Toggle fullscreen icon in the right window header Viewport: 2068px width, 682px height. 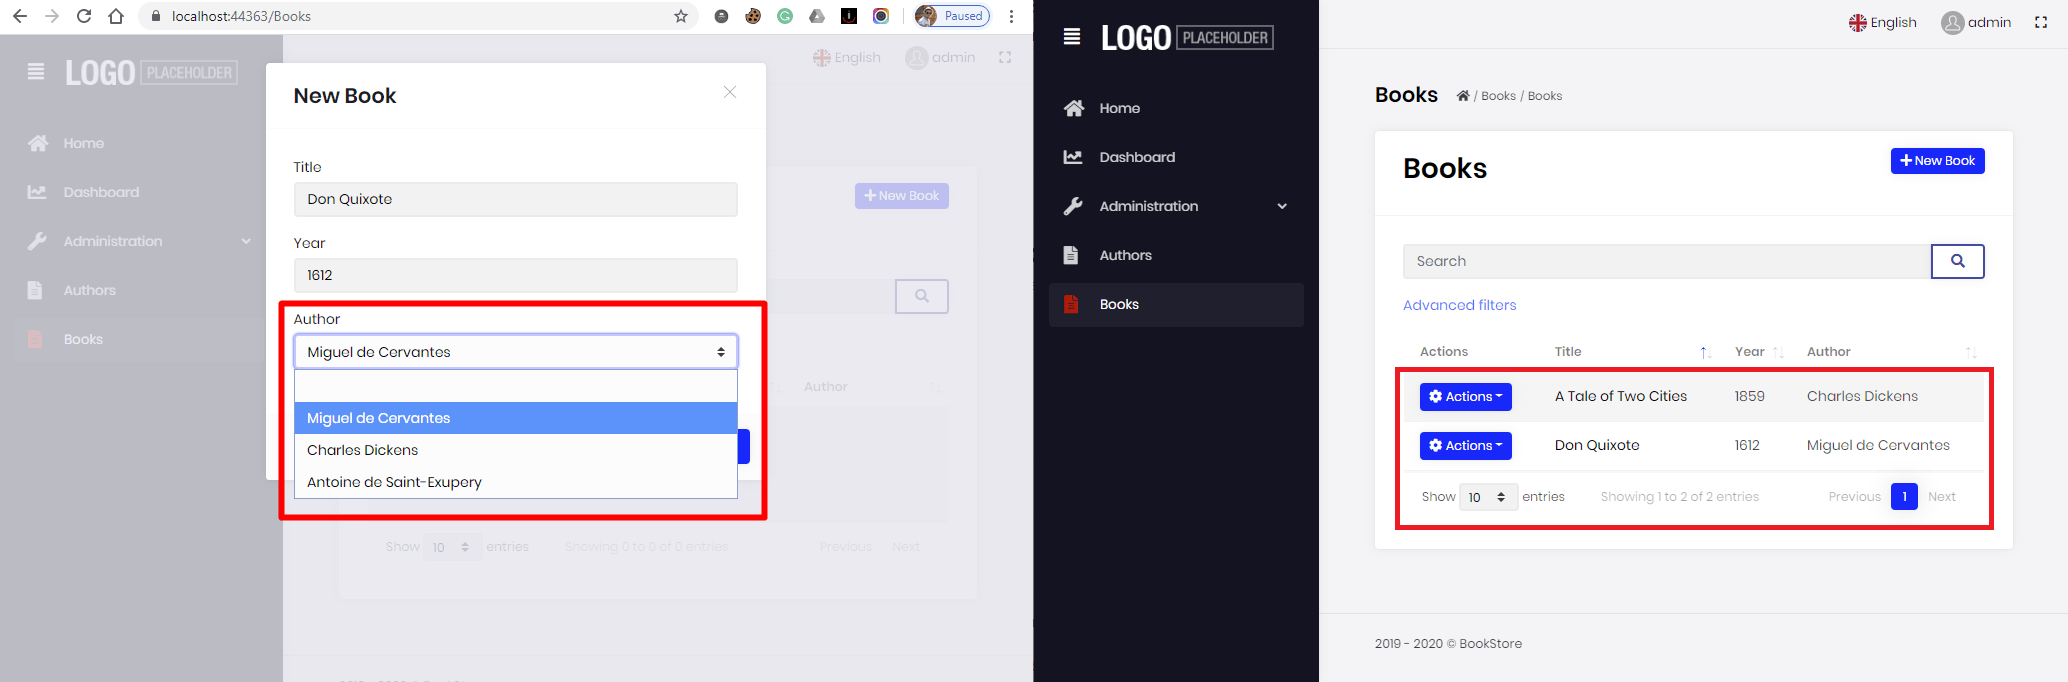point(2041,22)
